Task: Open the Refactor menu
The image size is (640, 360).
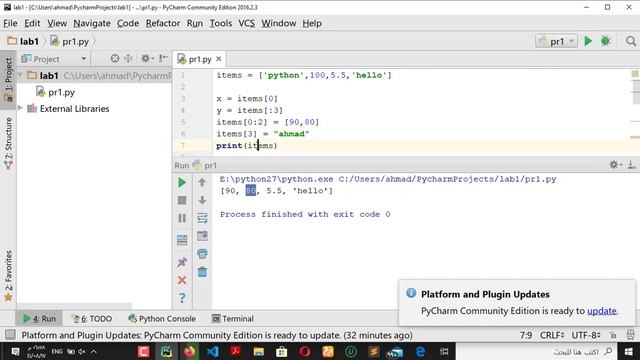Action: [x=163, y=23]
